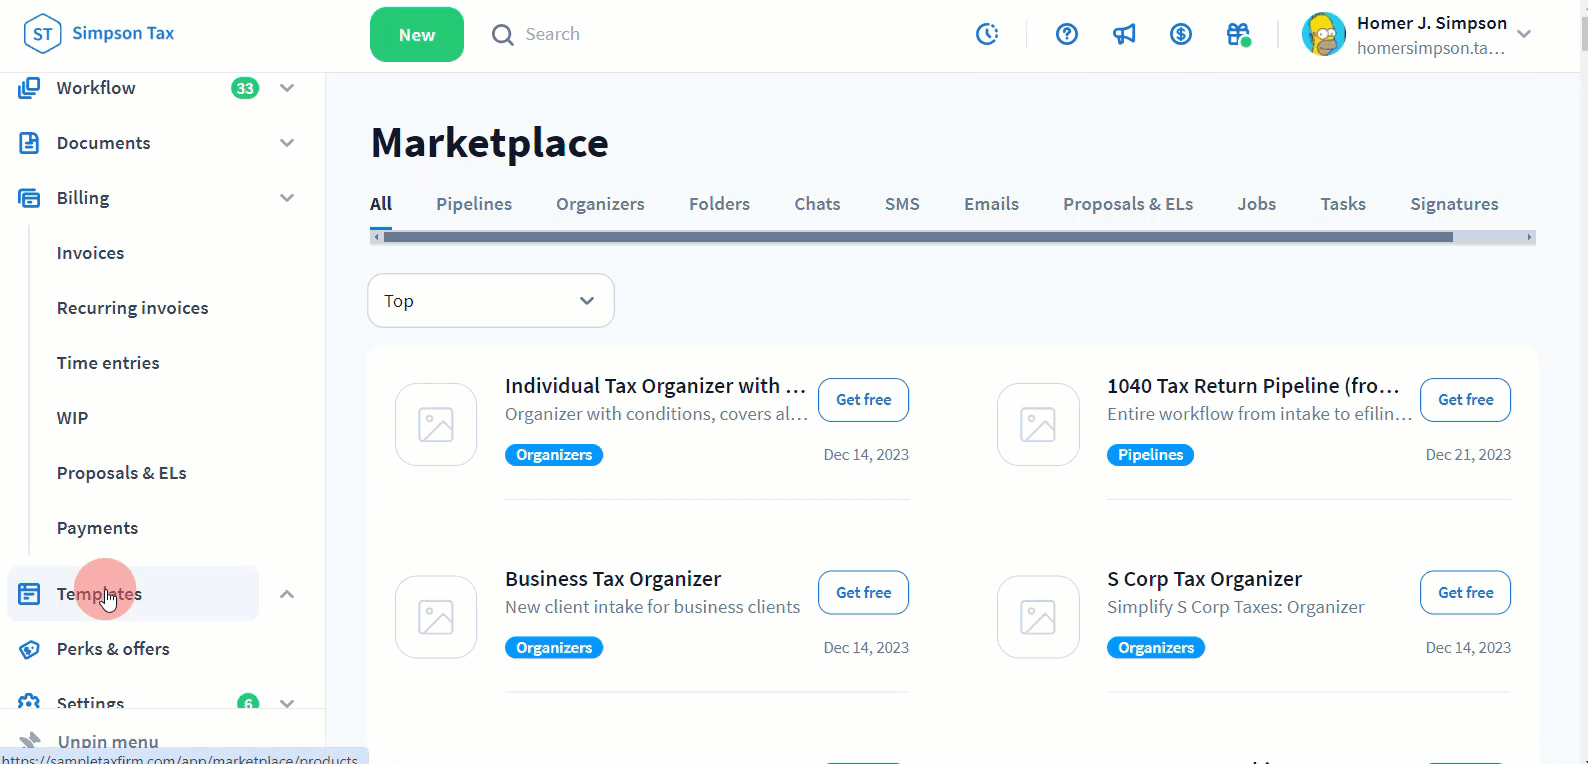Click the green New button
The height and width of the screenshot is (764, 1588).
coord(416,35)
